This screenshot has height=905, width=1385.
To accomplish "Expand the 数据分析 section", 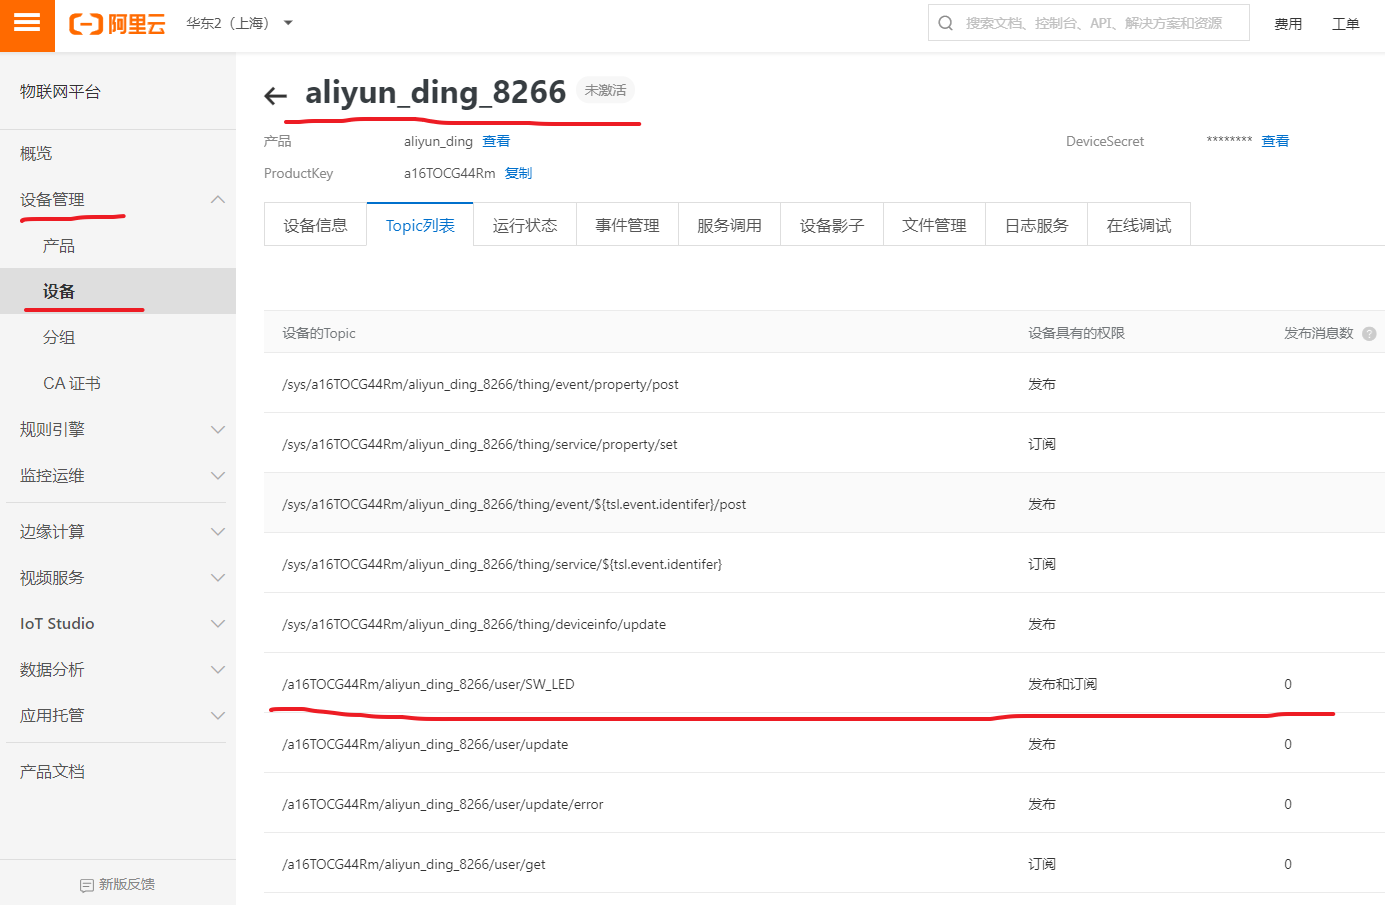I will [218, 670].
